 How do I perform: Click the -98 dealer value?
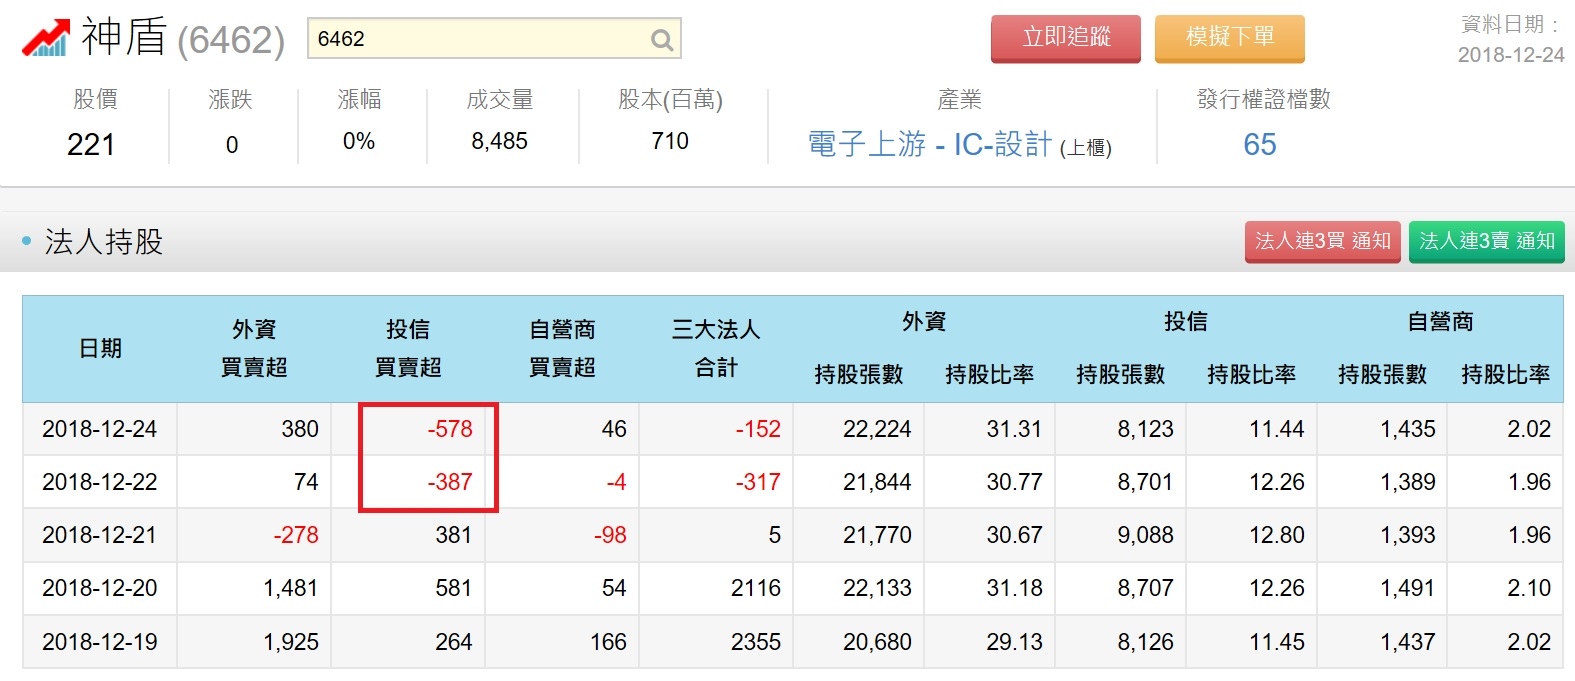tap(610, 535)
